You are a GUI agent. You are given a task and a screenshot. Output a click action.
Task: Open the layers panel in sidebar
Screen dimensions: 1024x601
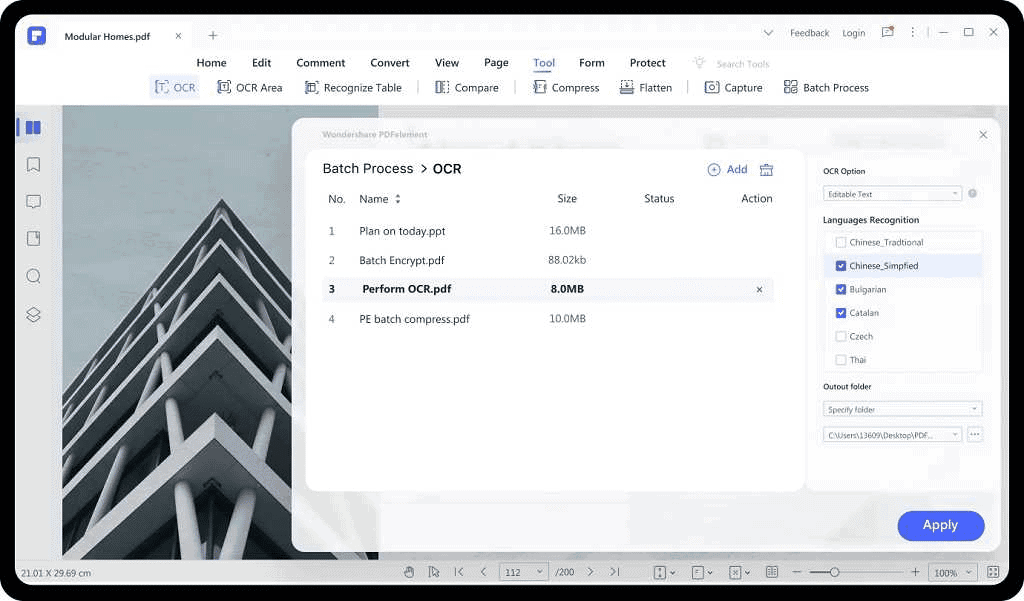(x=33, y=314)
